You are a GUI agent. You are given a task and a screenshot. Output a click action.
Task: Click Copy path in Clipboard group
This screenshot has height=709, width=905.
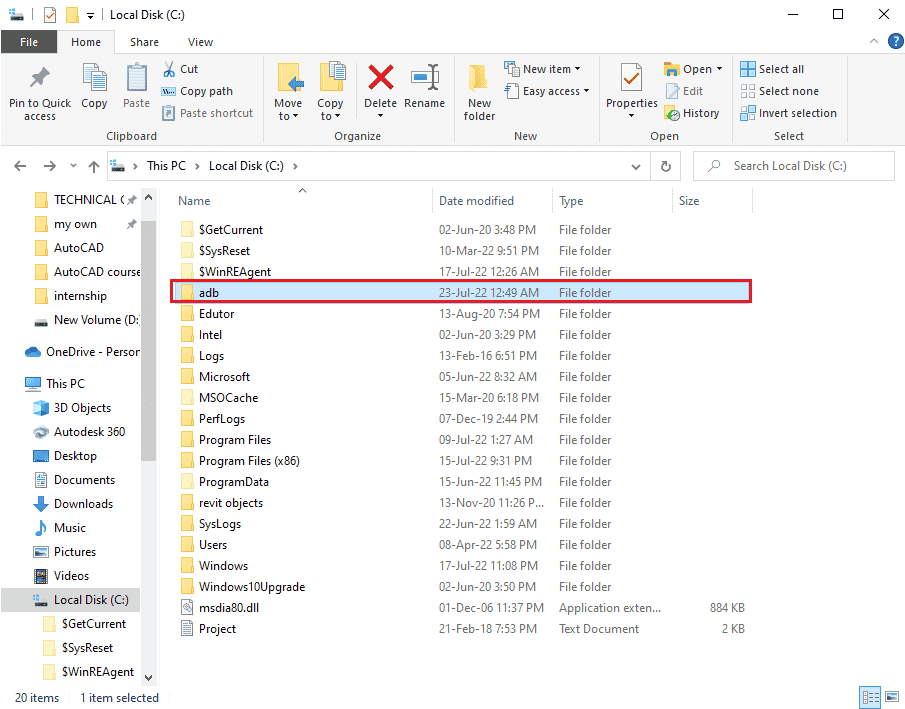coord(197,91)
